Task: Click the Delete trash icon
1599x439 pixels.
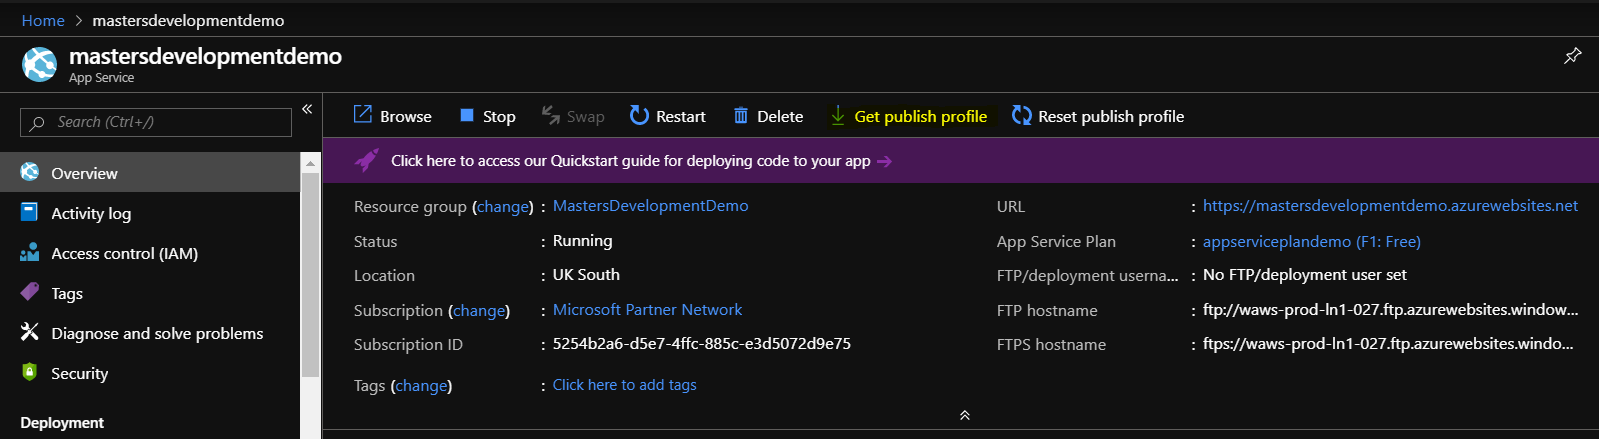Action: 741,116
